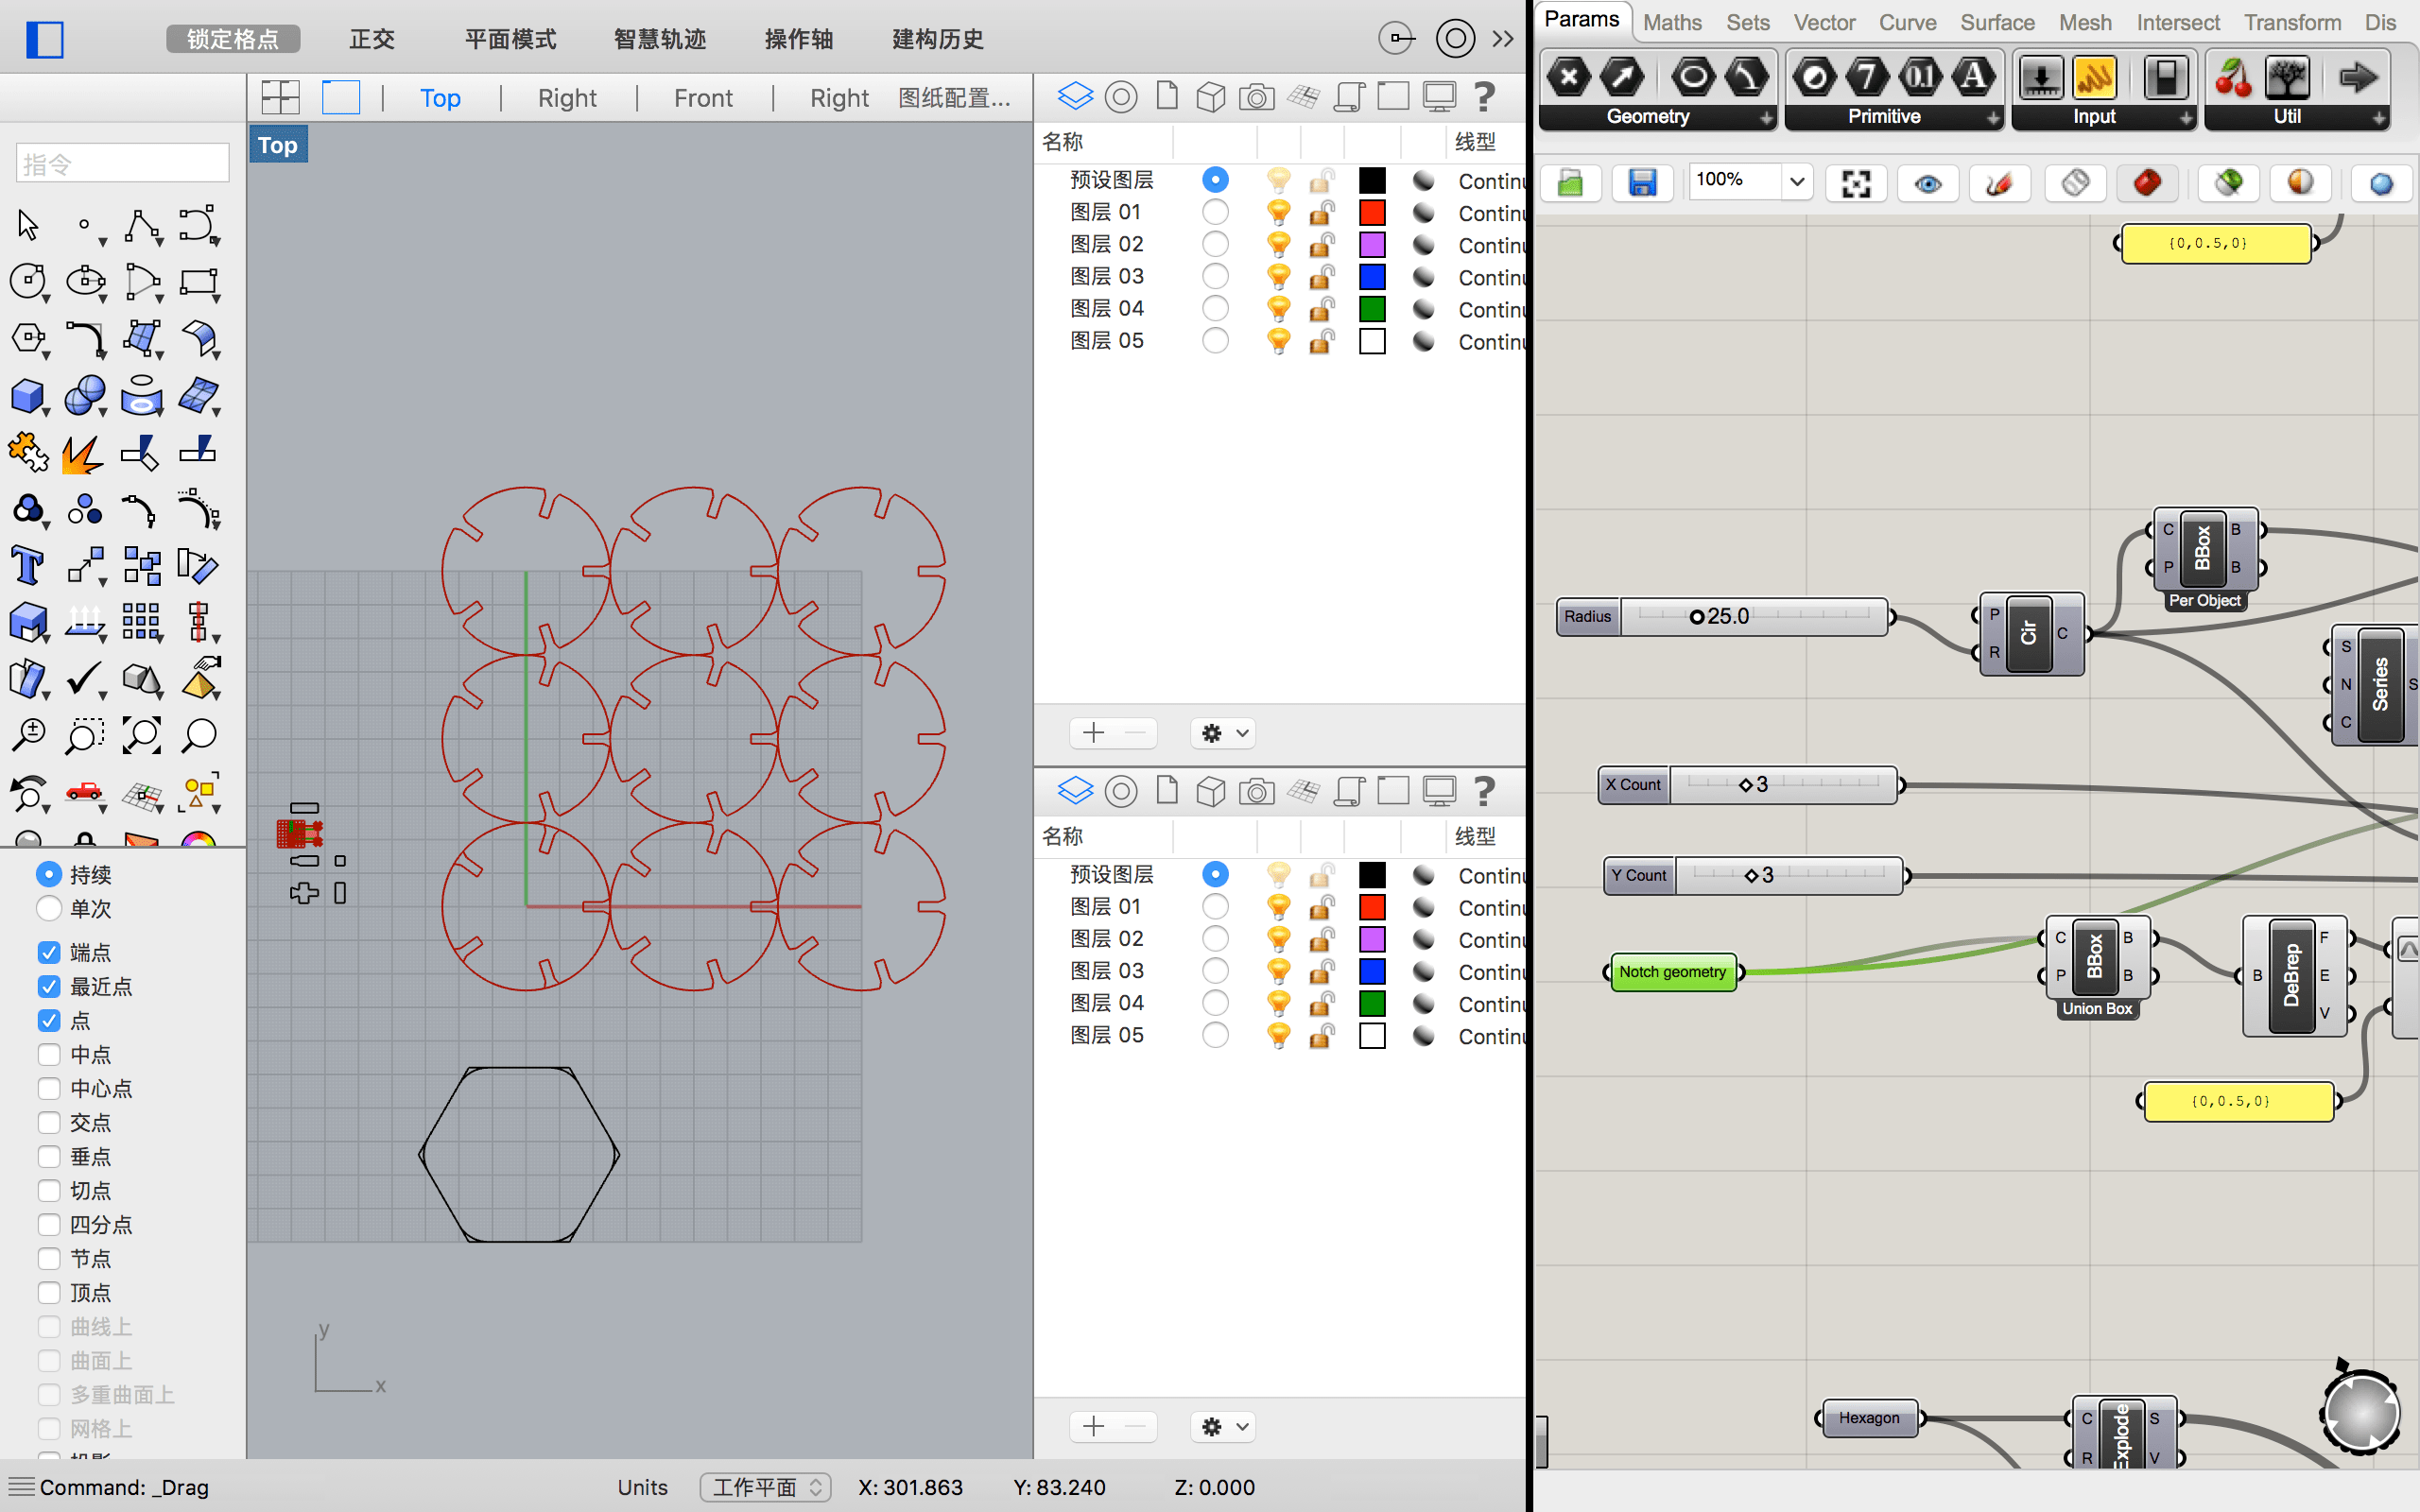Click the Grasshopper zoom extents icon
This screenshot has height=1512, width=2420.
[x=1856, y=183]
